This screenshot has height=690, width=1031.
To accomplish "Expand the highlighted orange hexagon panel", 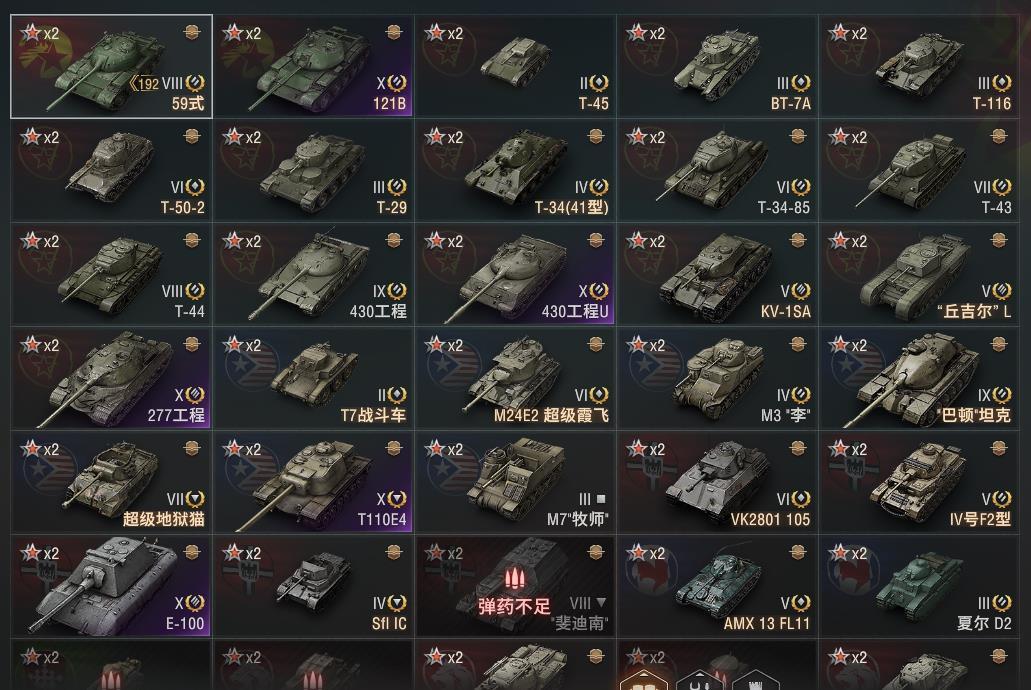I will pyautogui.click(x=644, y=681).
